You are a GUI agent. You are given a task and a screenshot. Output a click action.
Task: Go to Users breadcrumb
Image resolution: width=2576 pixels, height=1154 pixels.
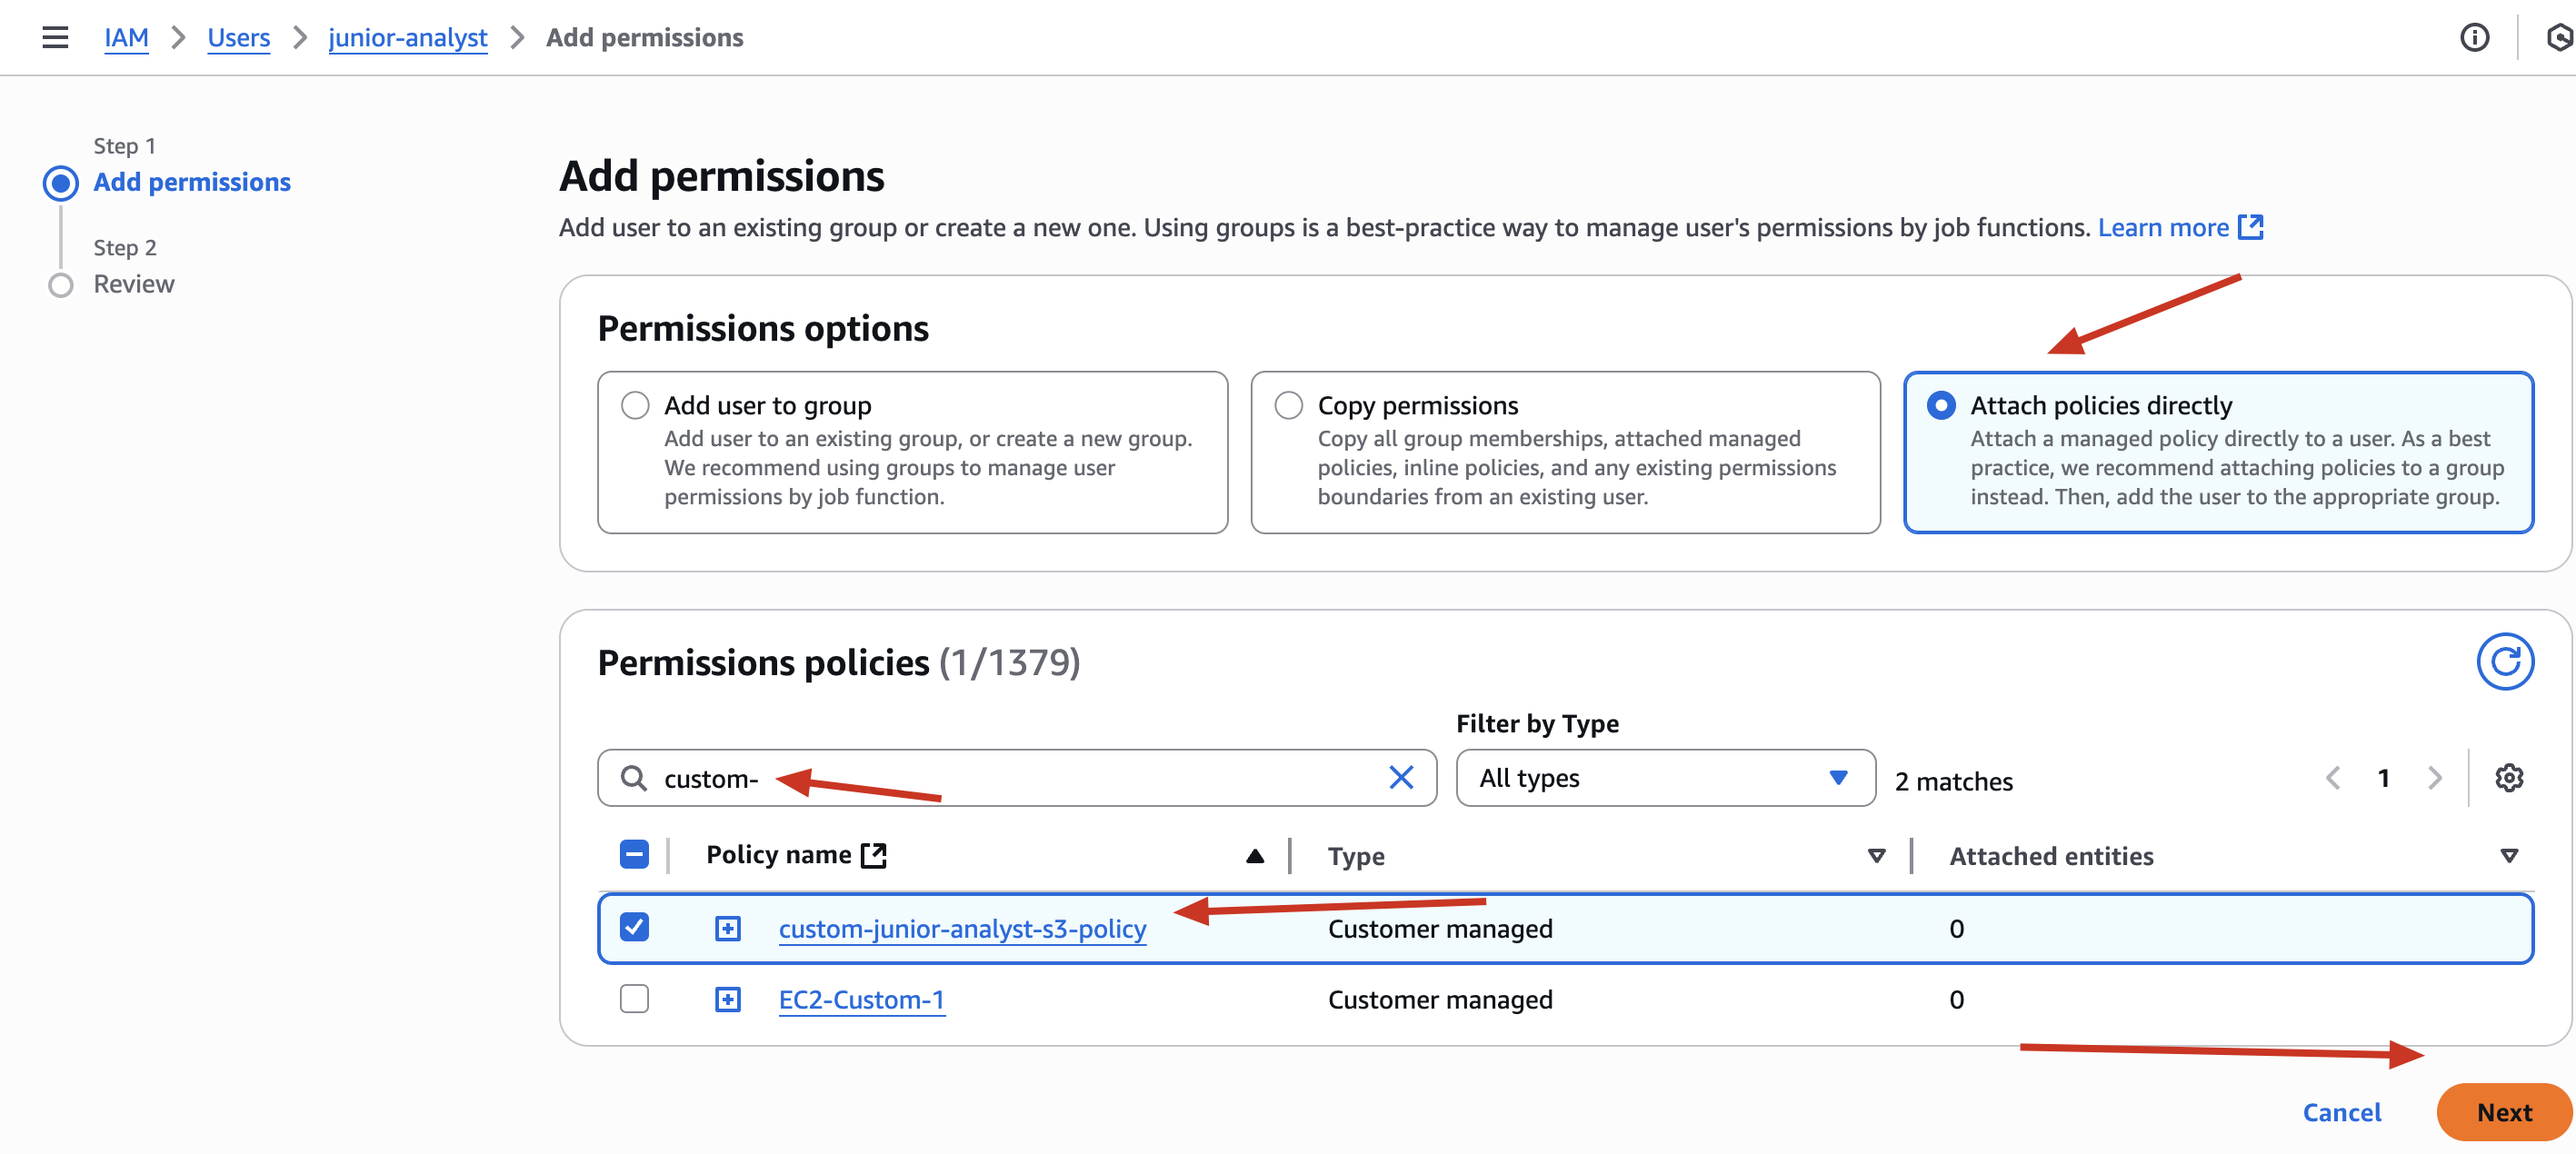click(x=239, y=38)
